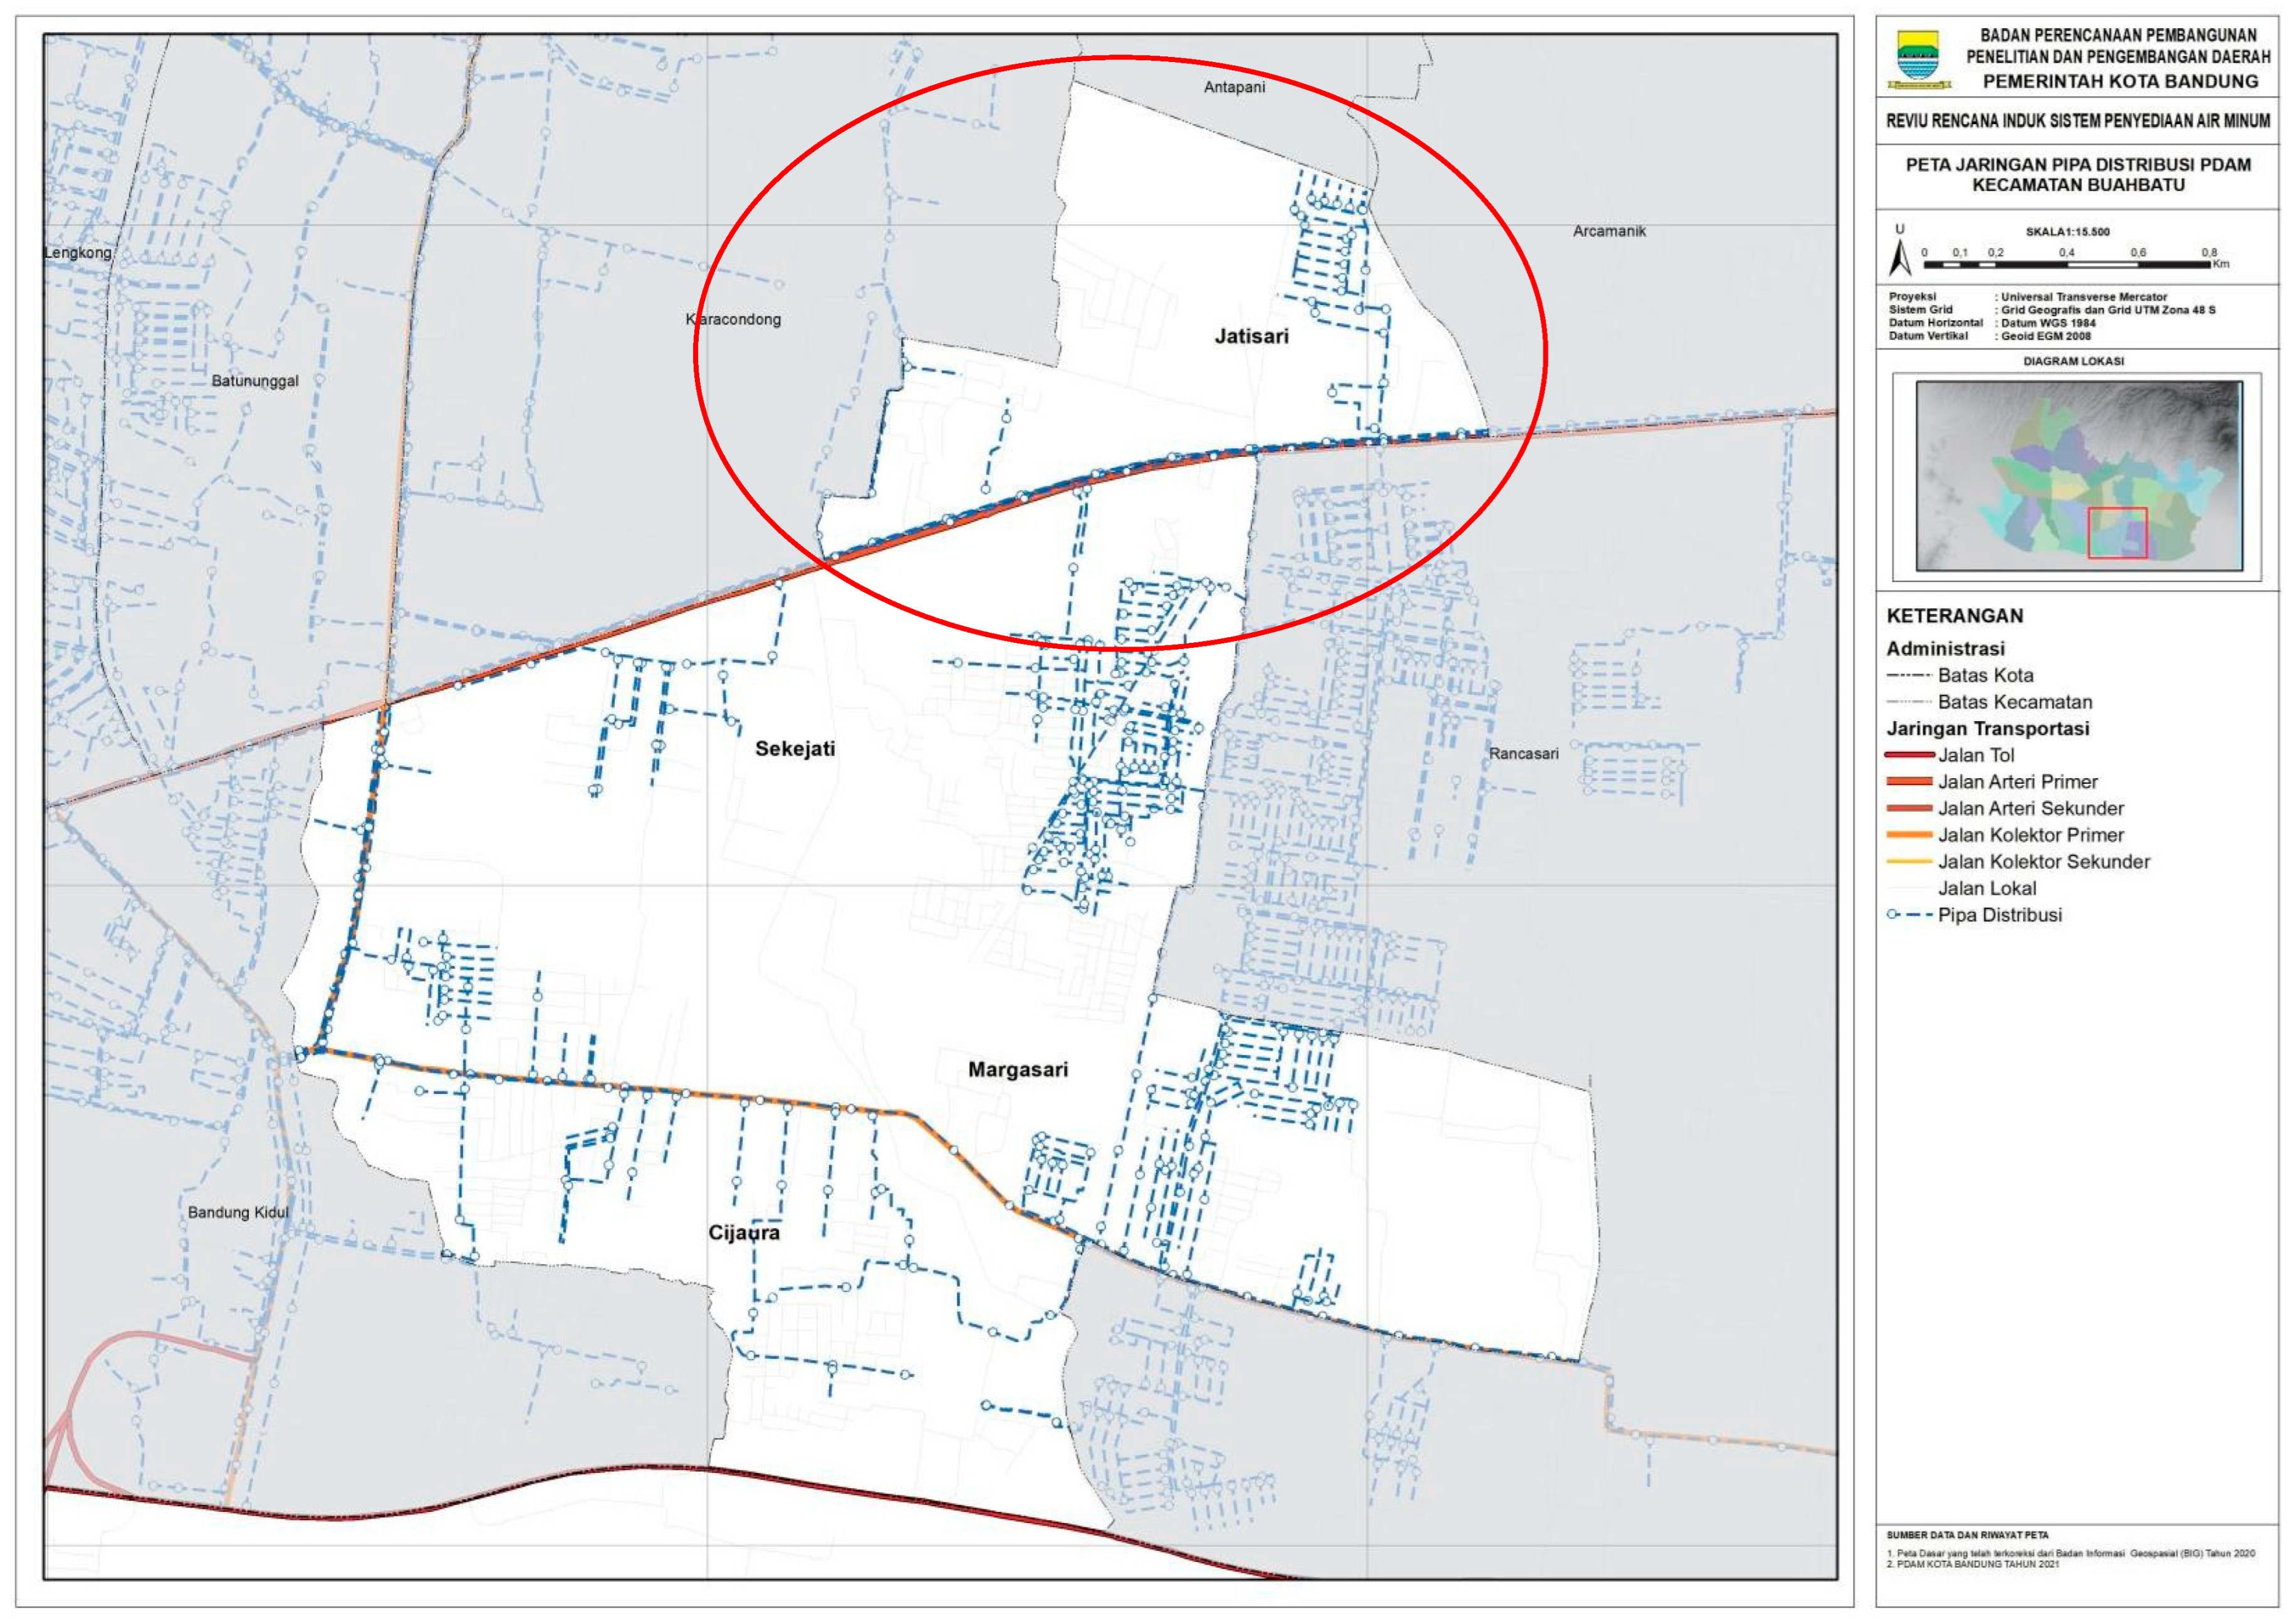
Task: Click the Margasari district label
Action: tap(1017, 1070)
